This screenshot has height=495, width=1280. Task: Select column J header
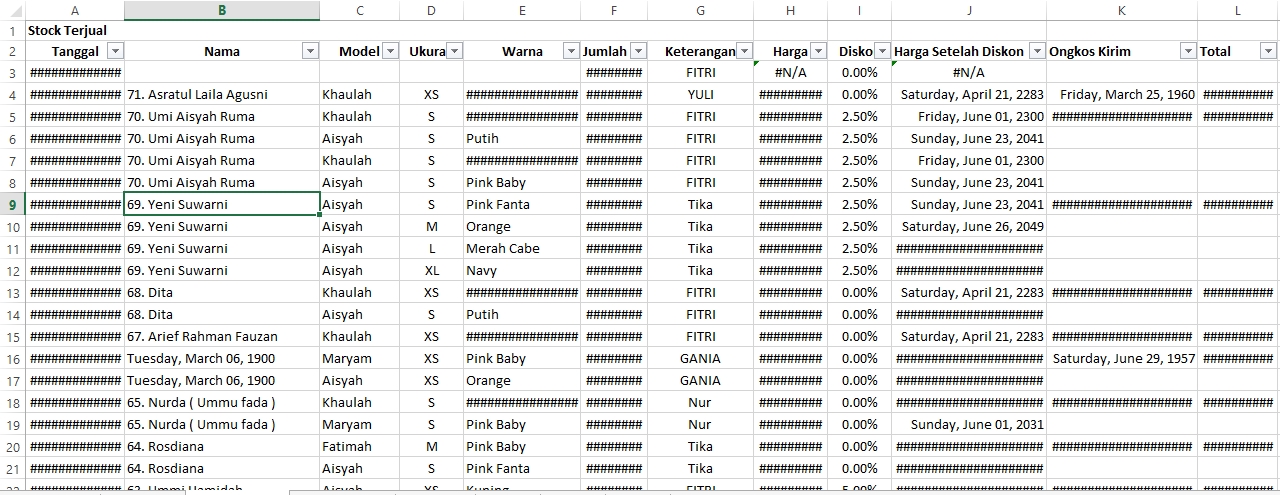[969, 10]
